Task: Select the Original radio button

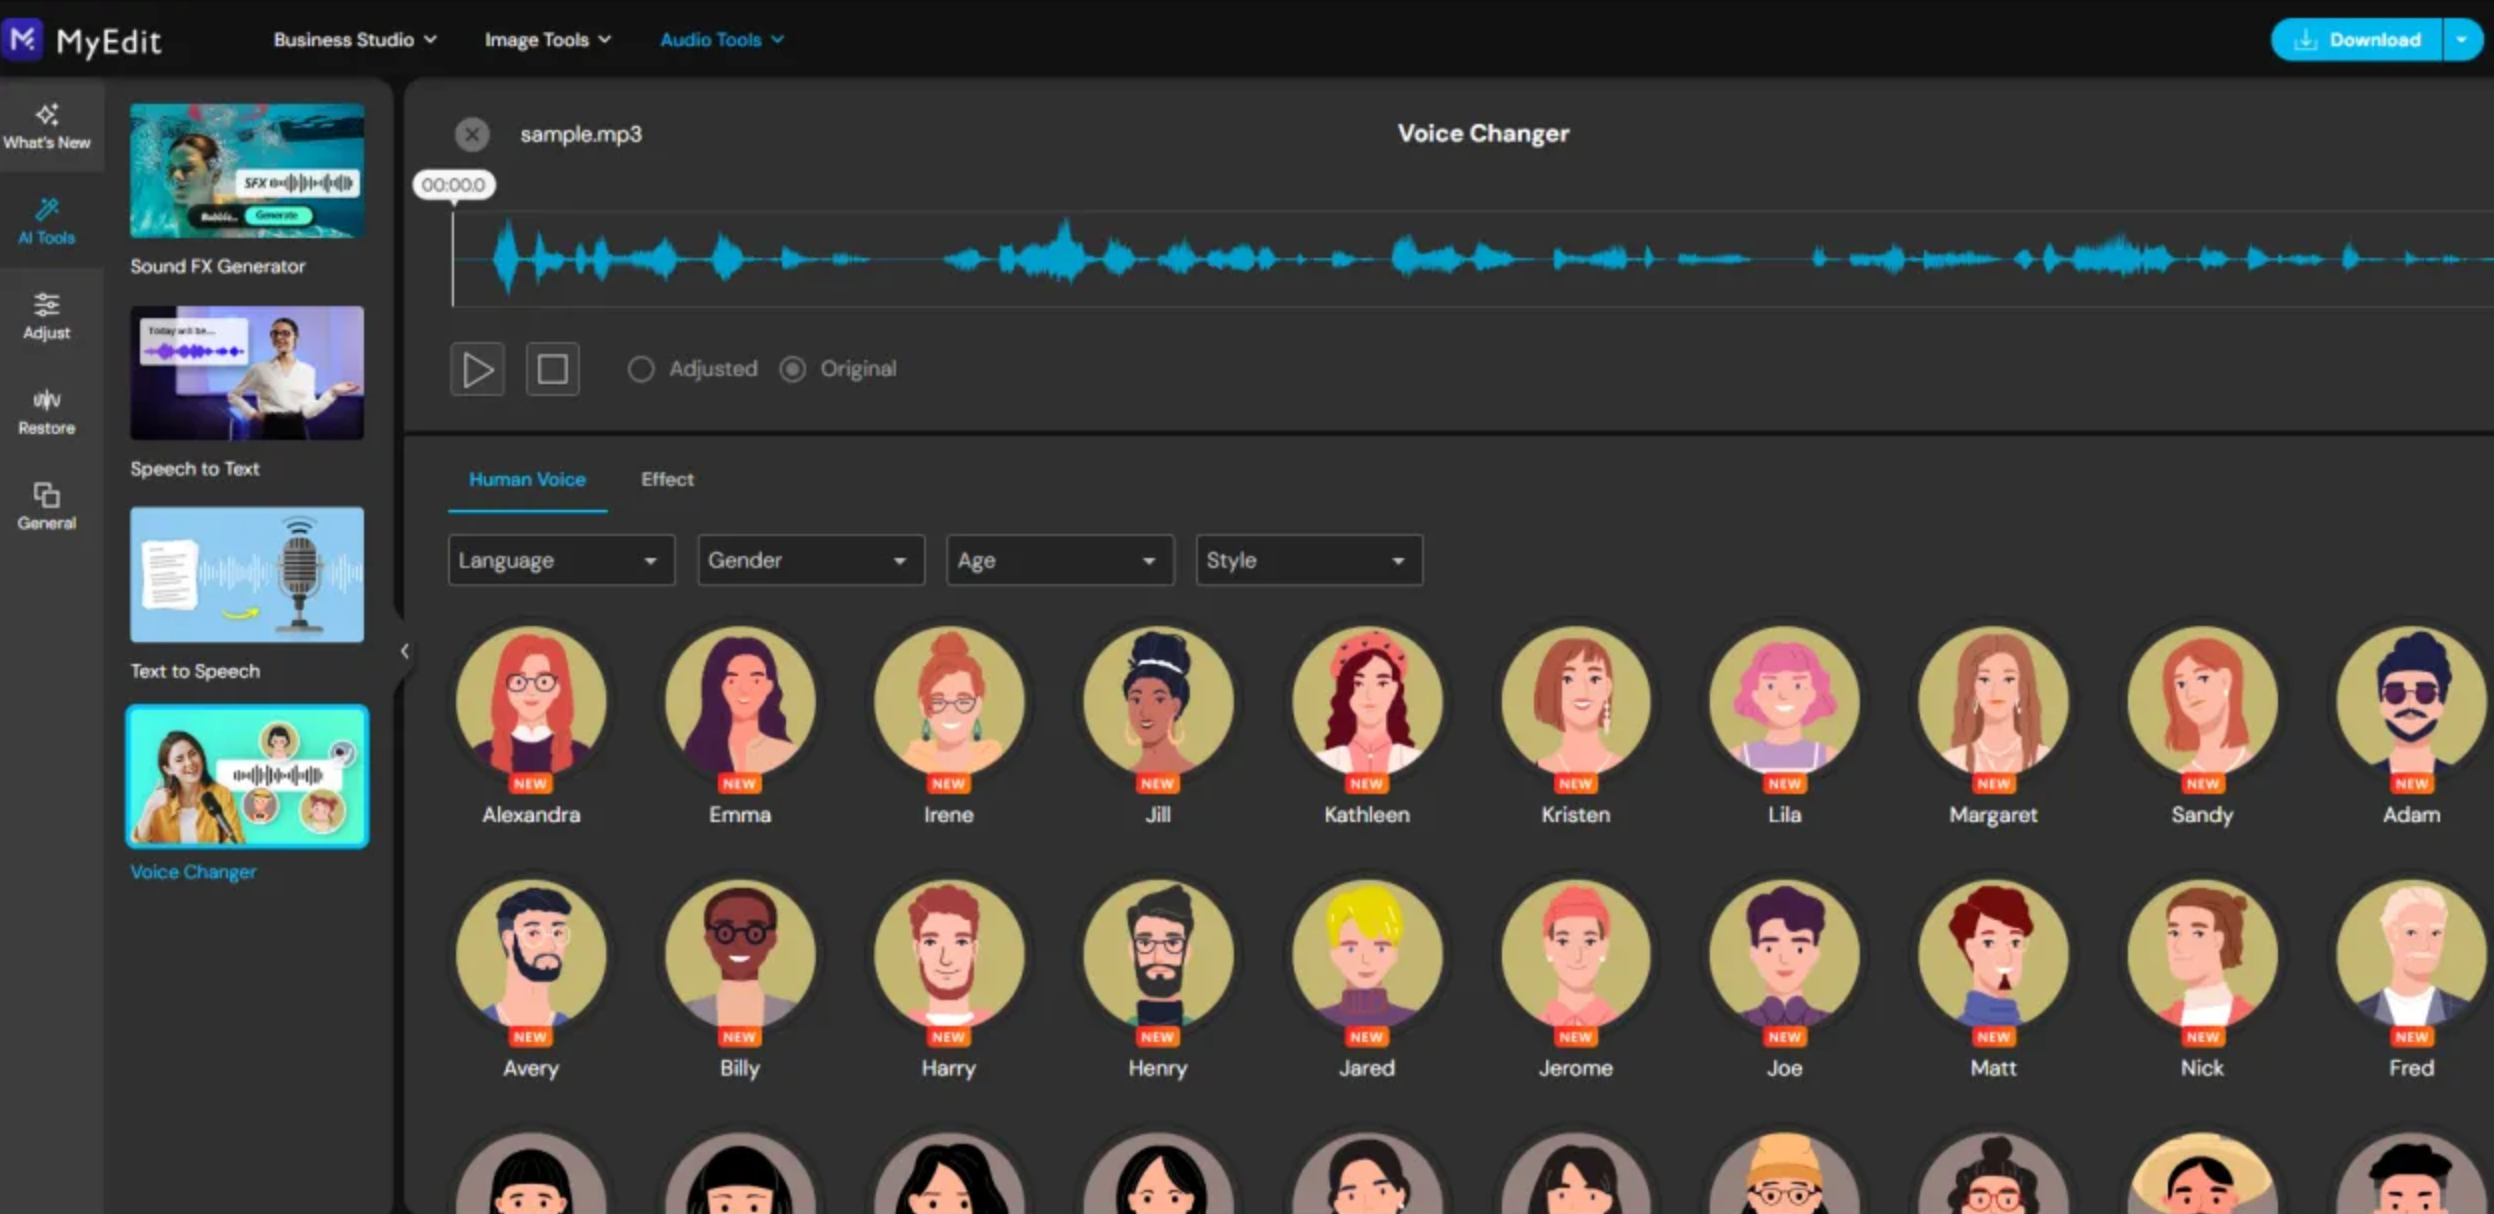Action: [793, 369]
